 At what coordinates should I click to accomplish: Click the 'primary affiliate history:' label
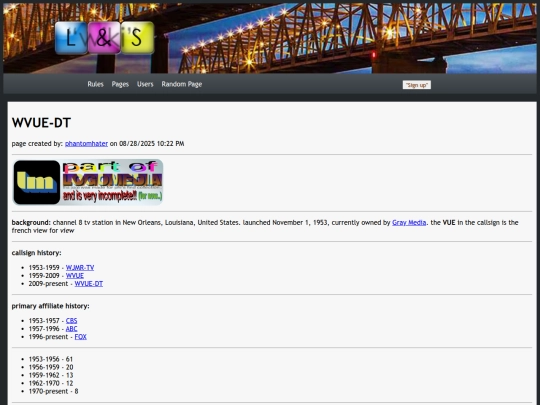pos(50,306)
